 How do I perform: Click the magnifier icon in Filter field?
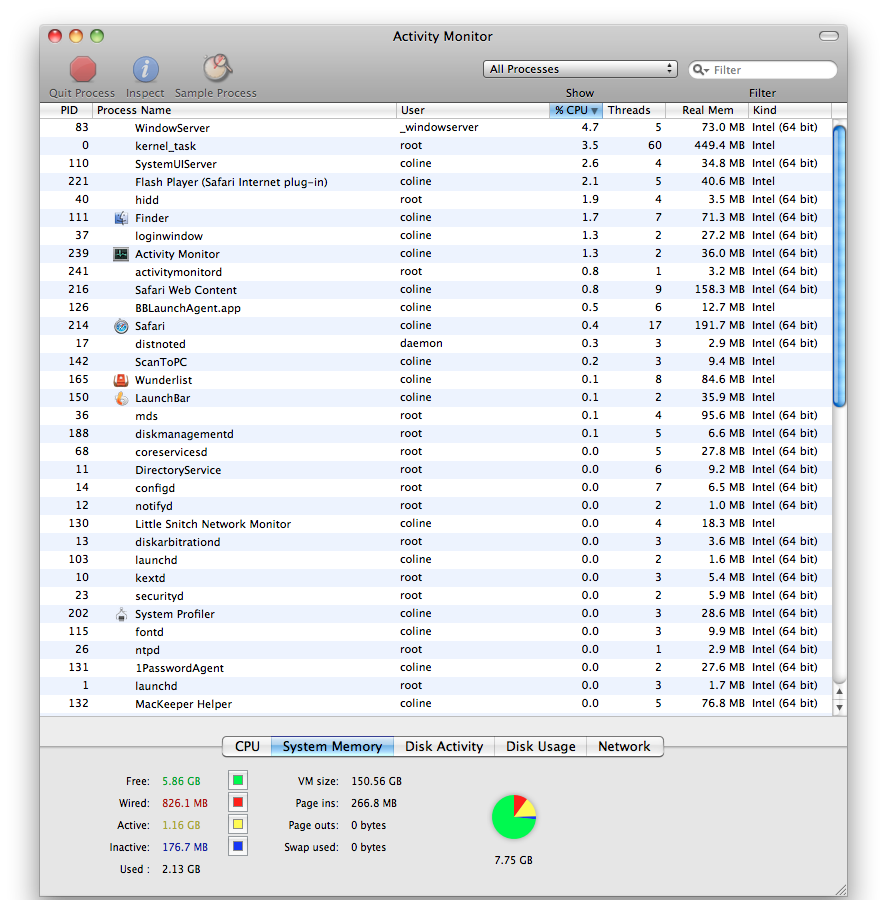coord(700,69)
